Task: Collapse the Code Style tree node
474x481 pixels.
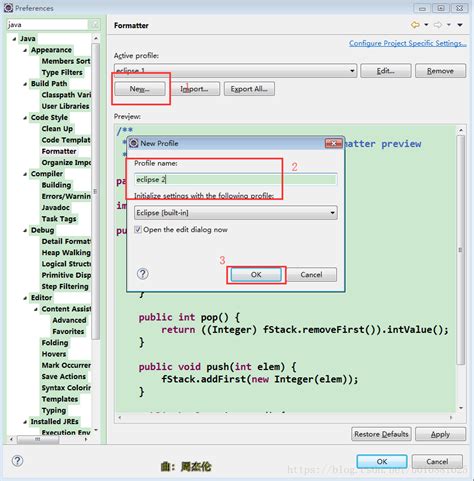Action: click(x=25, y=118)
